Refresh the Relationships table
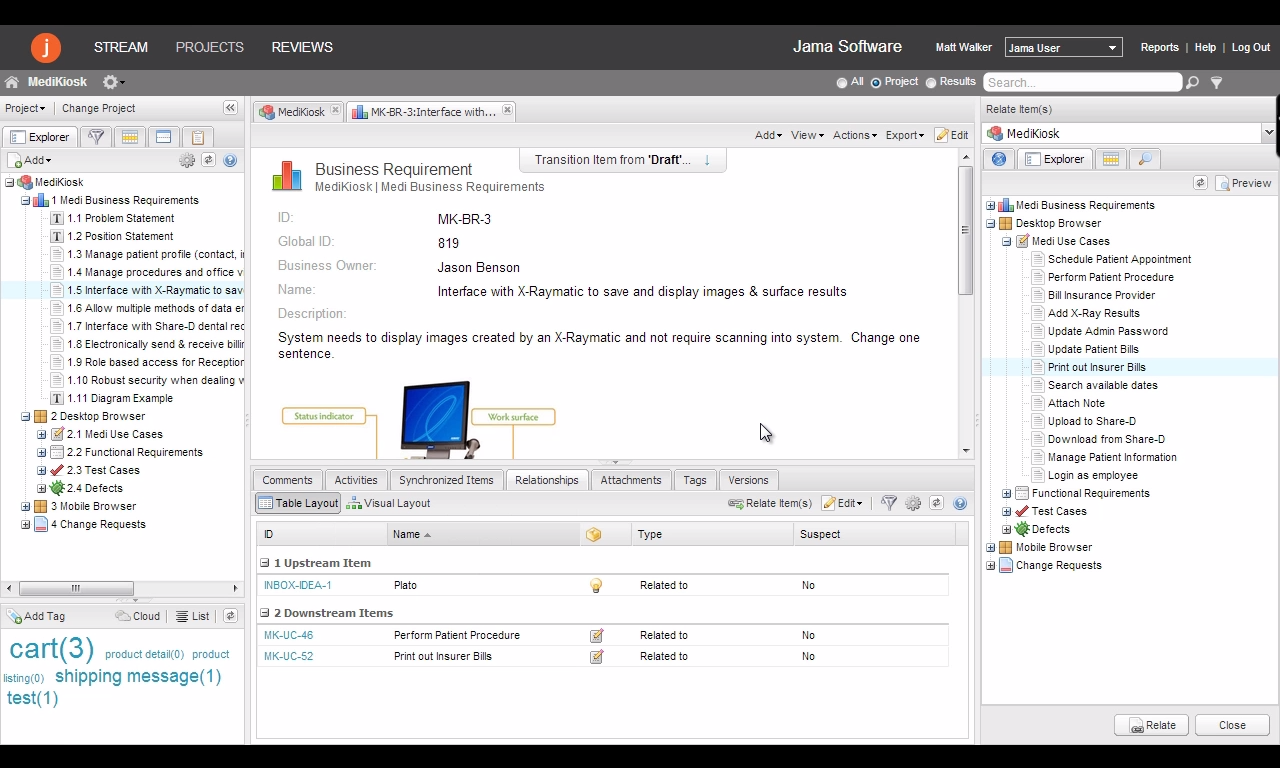Screen dimensions: 1280x768 936,503
